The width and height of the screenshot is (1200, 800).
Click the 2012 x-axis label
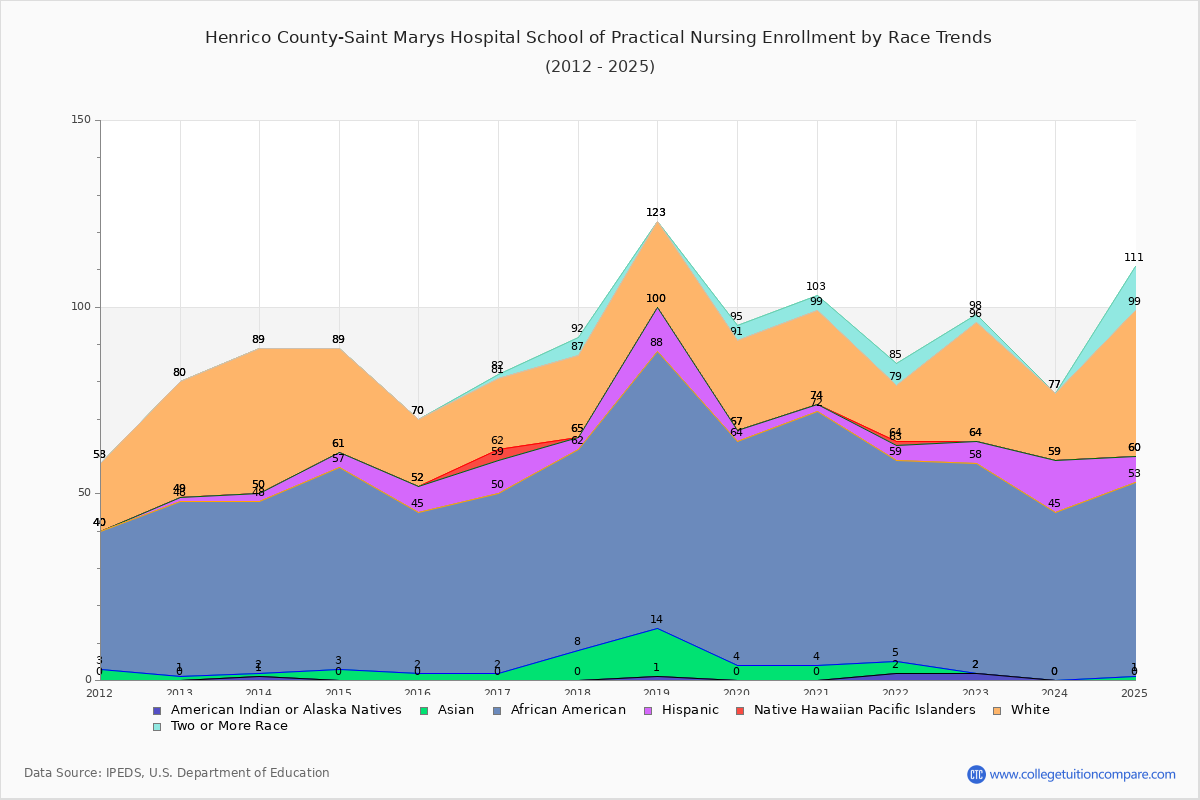click(x=100, y=693)
